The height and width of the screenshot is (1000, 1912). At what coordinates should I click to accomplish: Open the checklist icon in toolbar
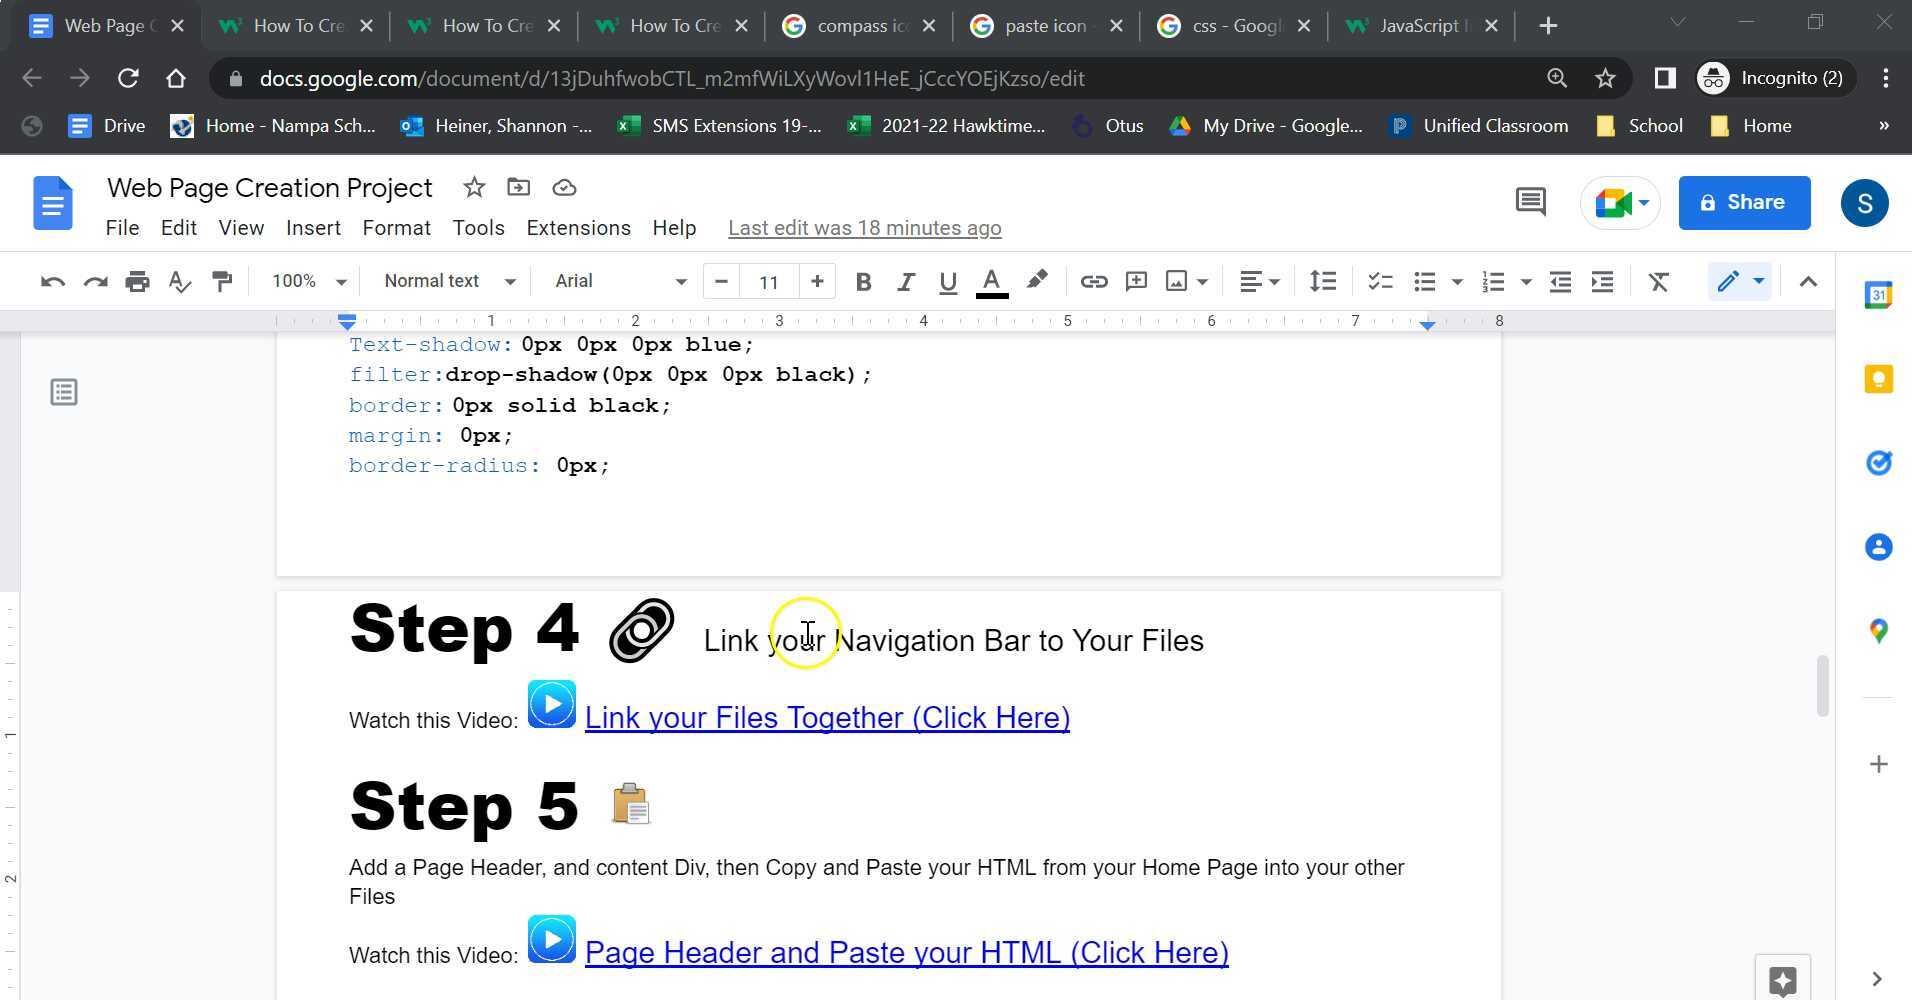1379,281
